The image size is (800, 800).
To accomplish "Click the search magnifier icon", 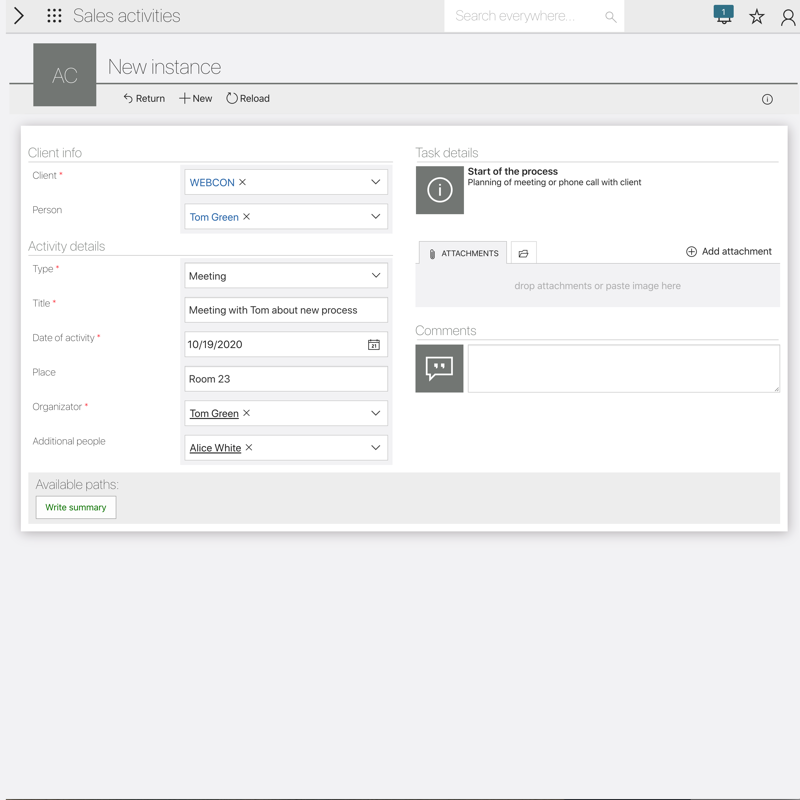I will click(610, 17).
